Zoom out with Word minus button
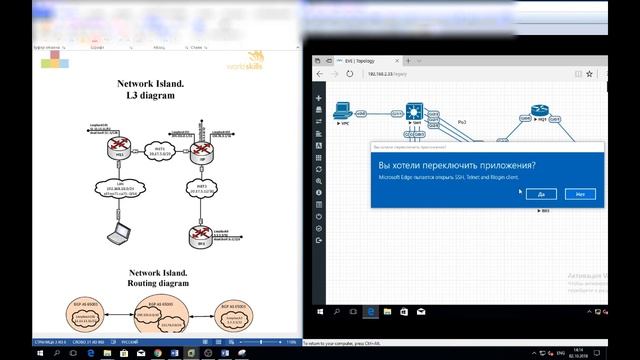Image resolution: width=640 pixels, height=360 pixels. [241, 342]
